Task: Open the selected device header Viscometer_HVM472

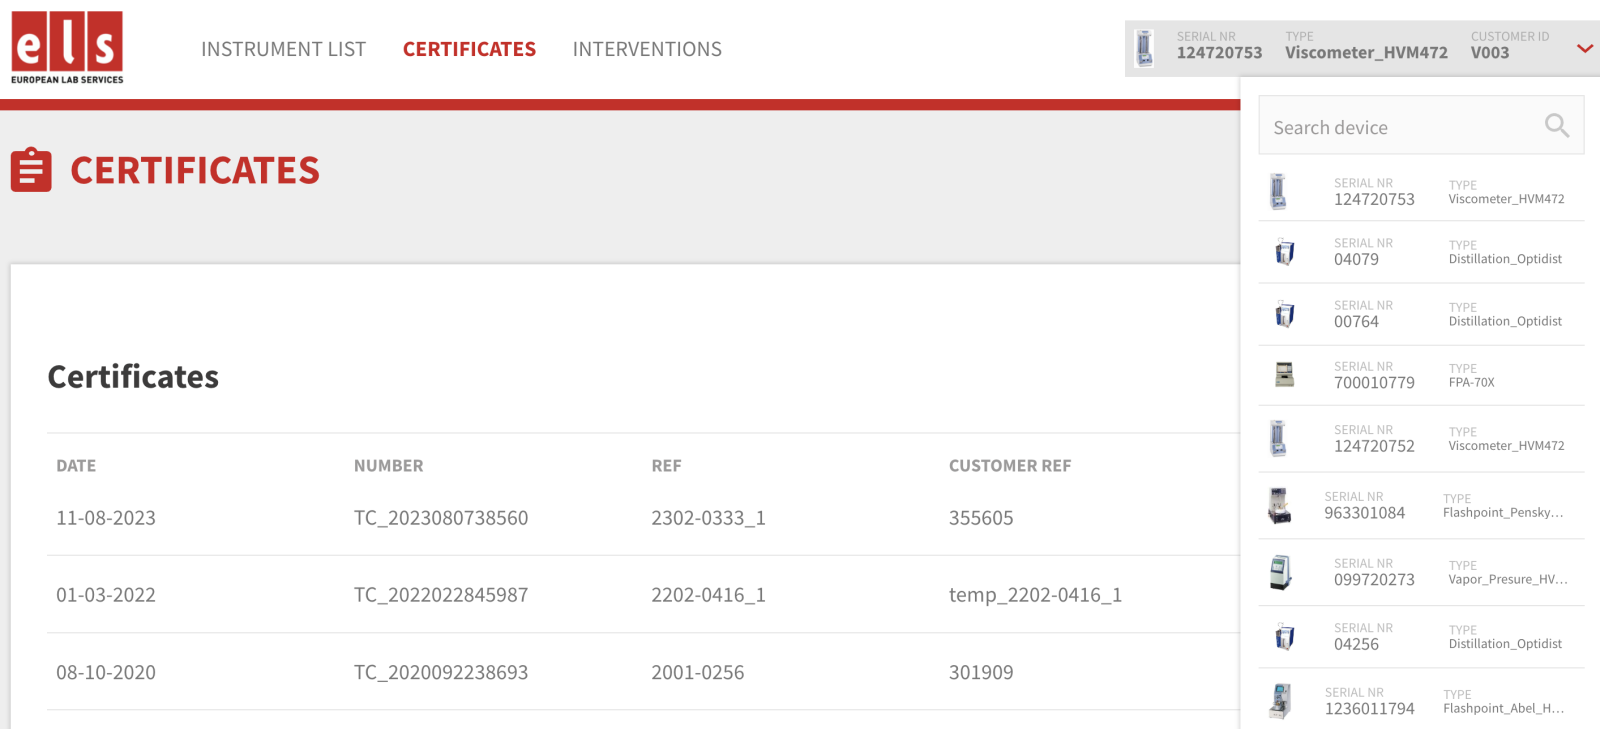Action: [1365, 52]
